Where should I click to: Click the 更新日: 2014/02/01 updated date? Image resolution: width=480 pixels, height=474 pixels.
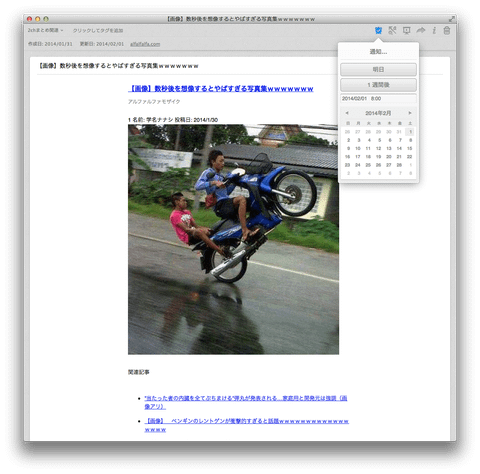point(102,44)
